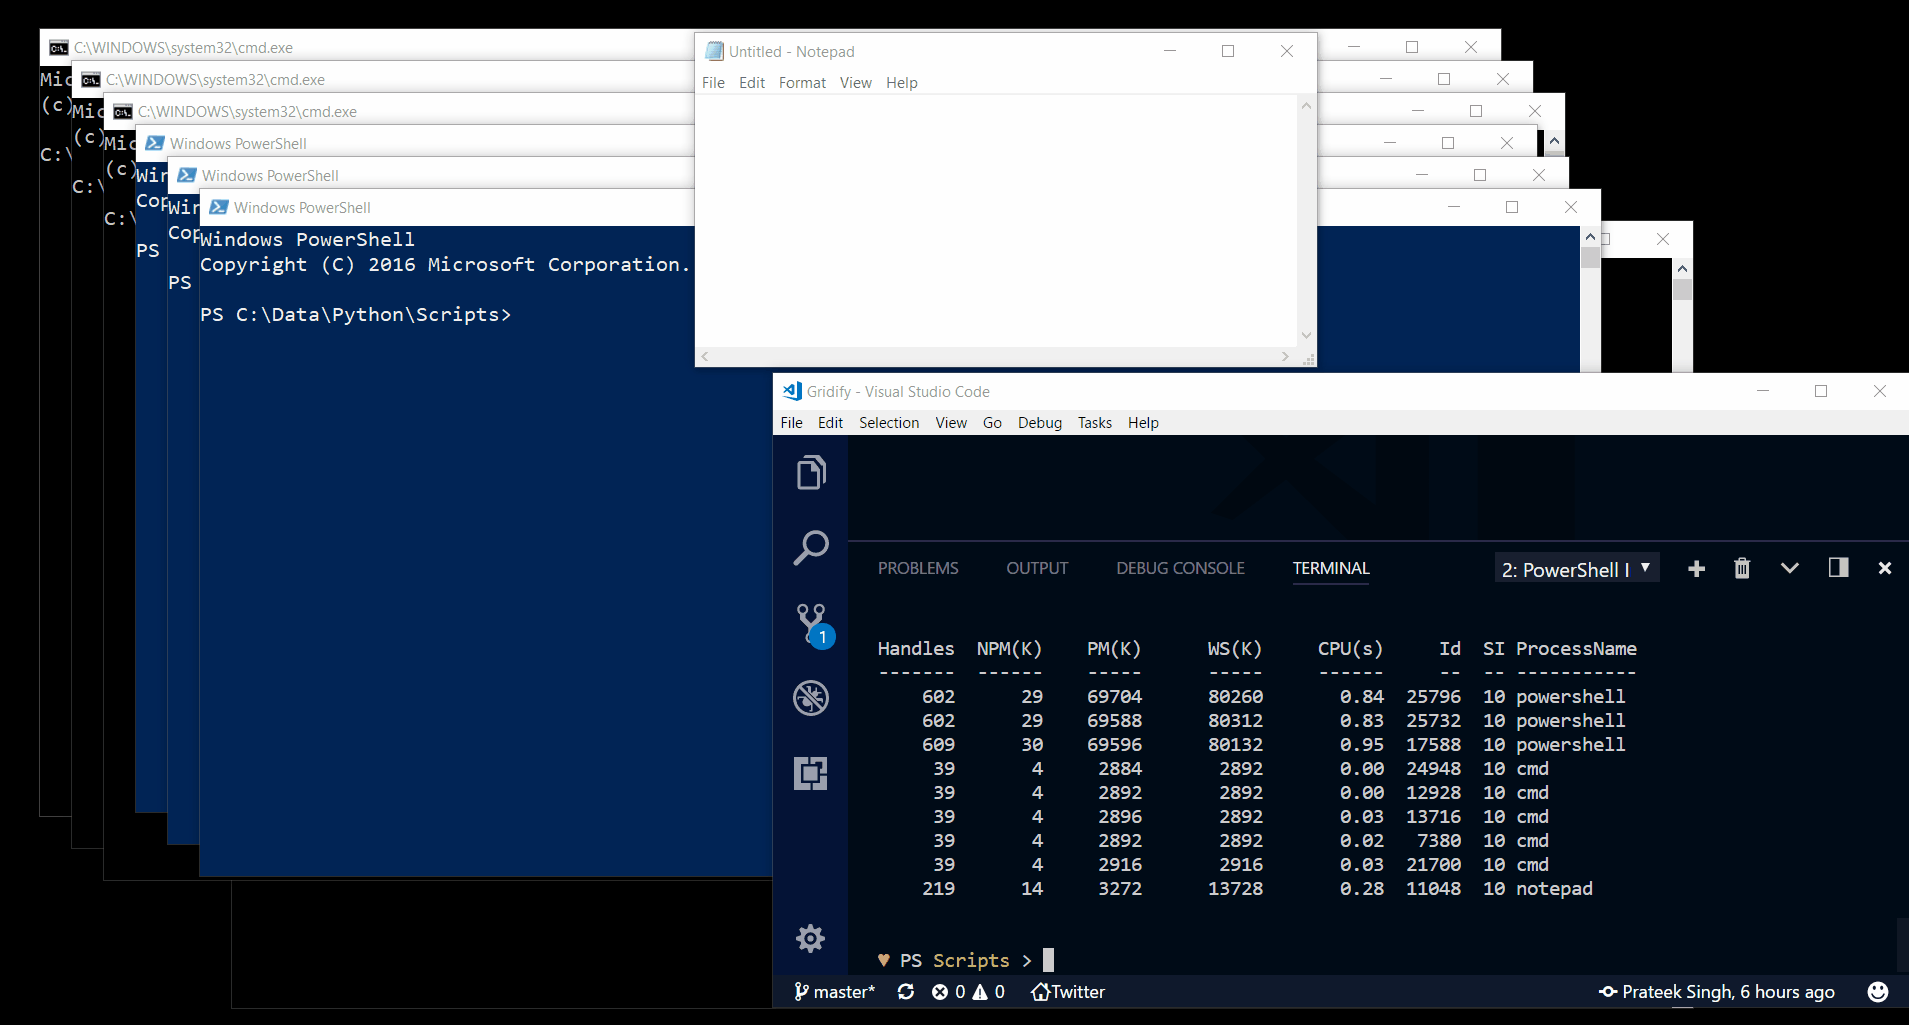Screen dimensions: 1909x1025
Task: Toggle the maximized panel size icon
Action: click(x=1838, y=568)
